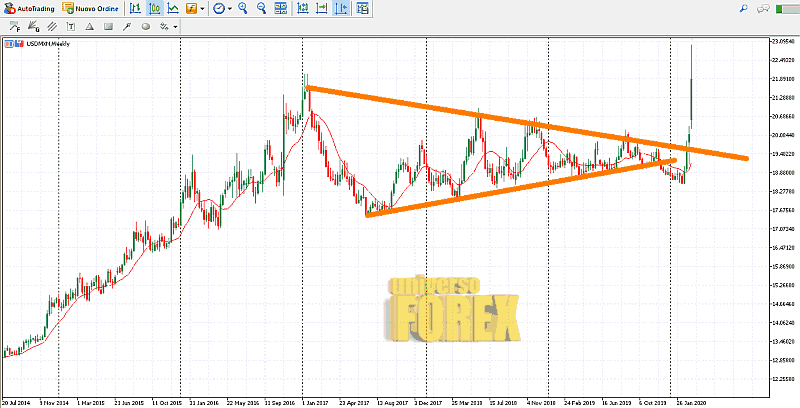Toggle chart auto scroll
The image size is (800, 408).
pos(323,8)
